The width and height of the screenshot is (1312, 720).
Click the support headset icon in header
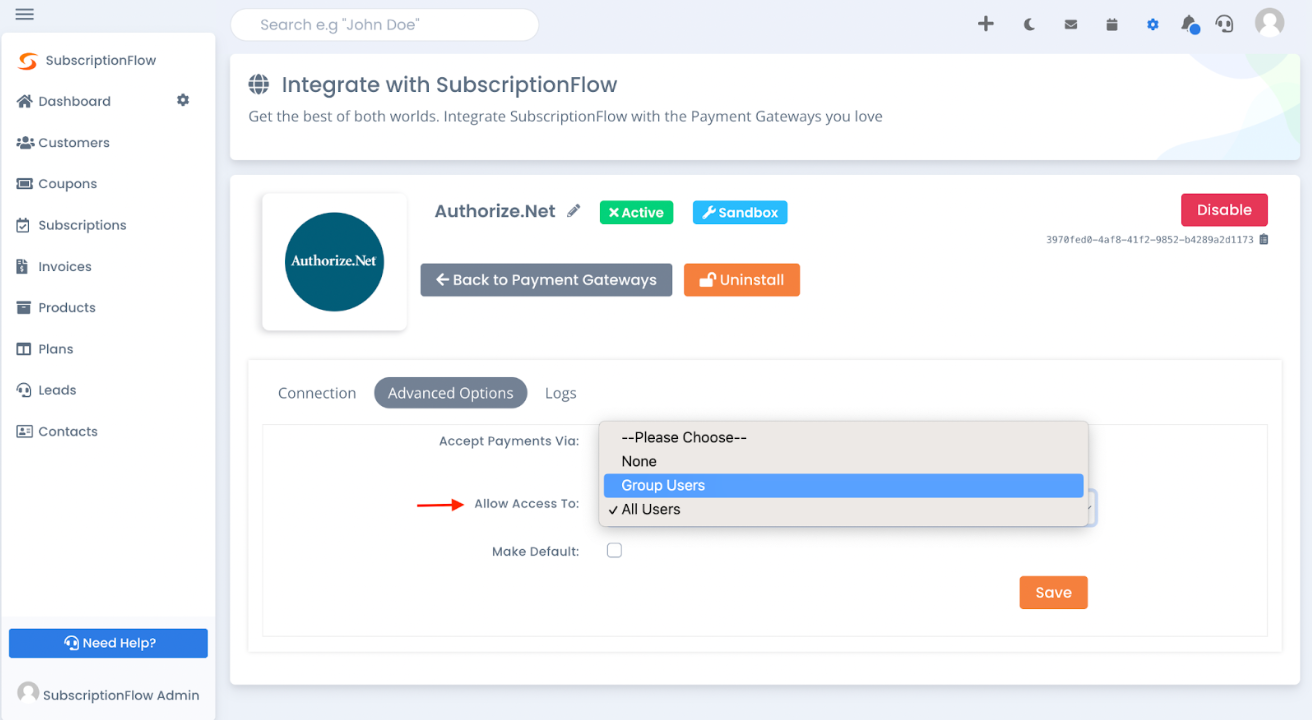coord(1225,24)
